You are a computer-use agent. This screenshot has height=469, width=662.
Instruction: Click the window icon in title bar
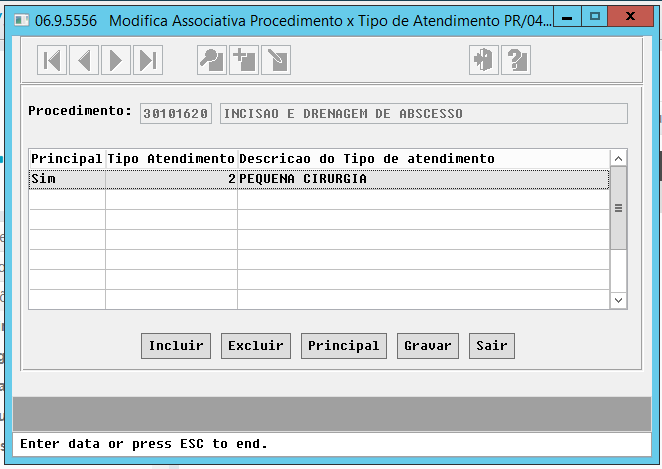[22, 20]
